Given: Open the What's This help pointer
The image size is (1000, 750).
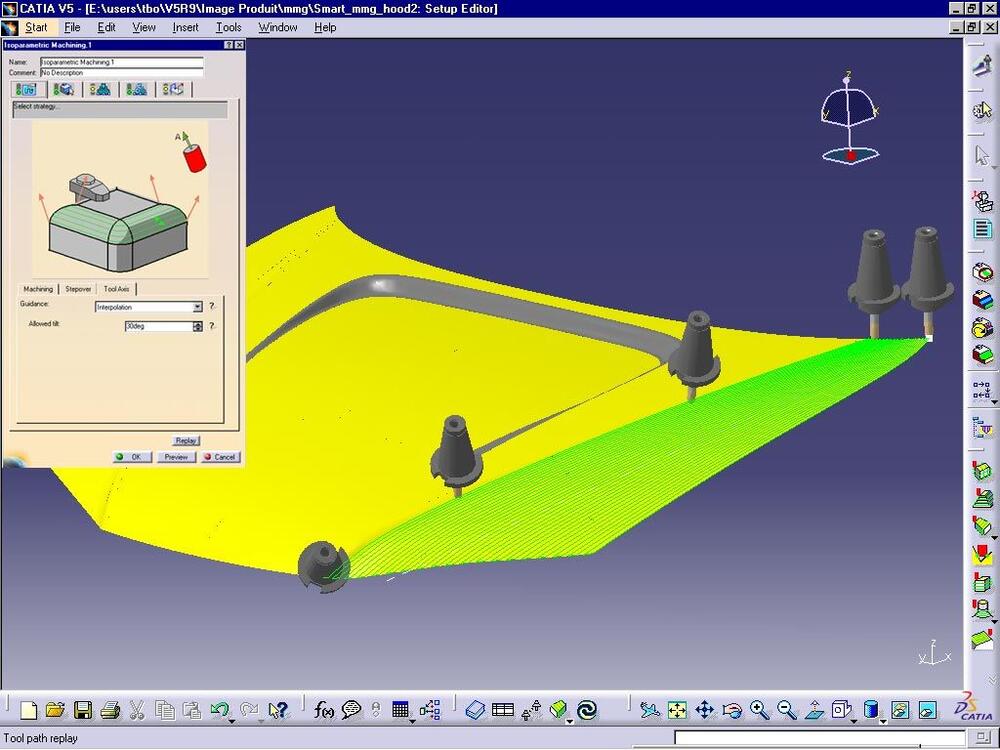Looking at the screenshot, I should click(x=278, y=710).
